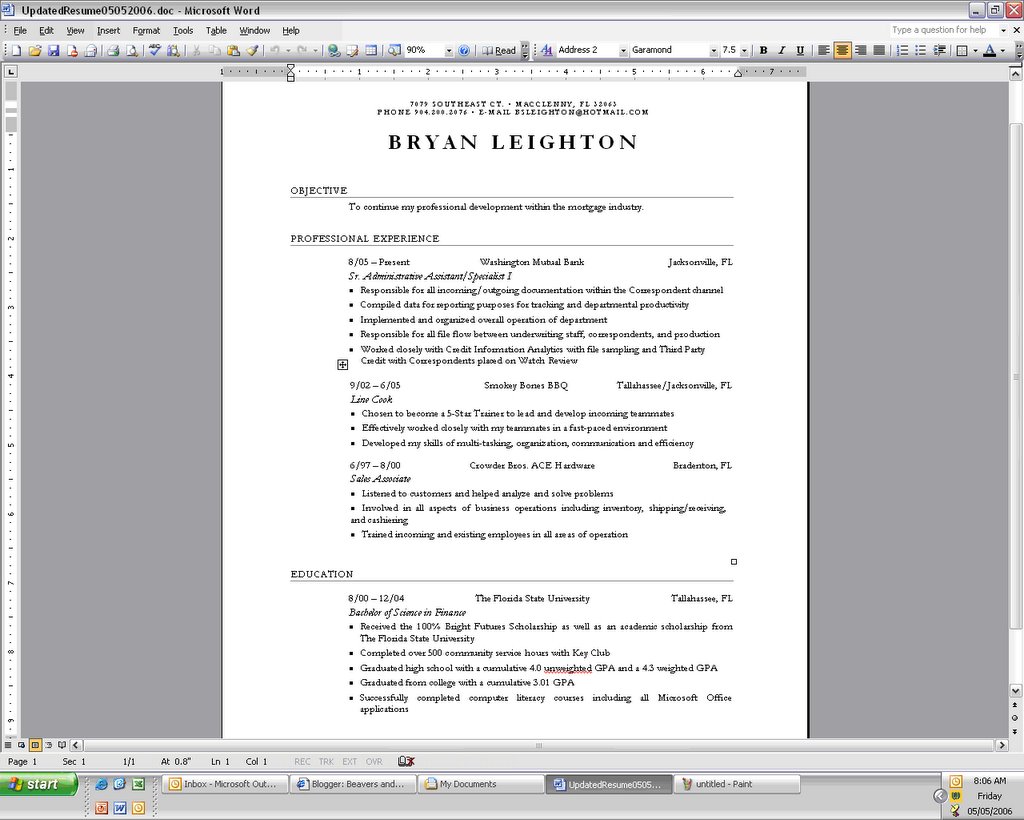Click the spelling status book icon

click(x=406, y=761)
